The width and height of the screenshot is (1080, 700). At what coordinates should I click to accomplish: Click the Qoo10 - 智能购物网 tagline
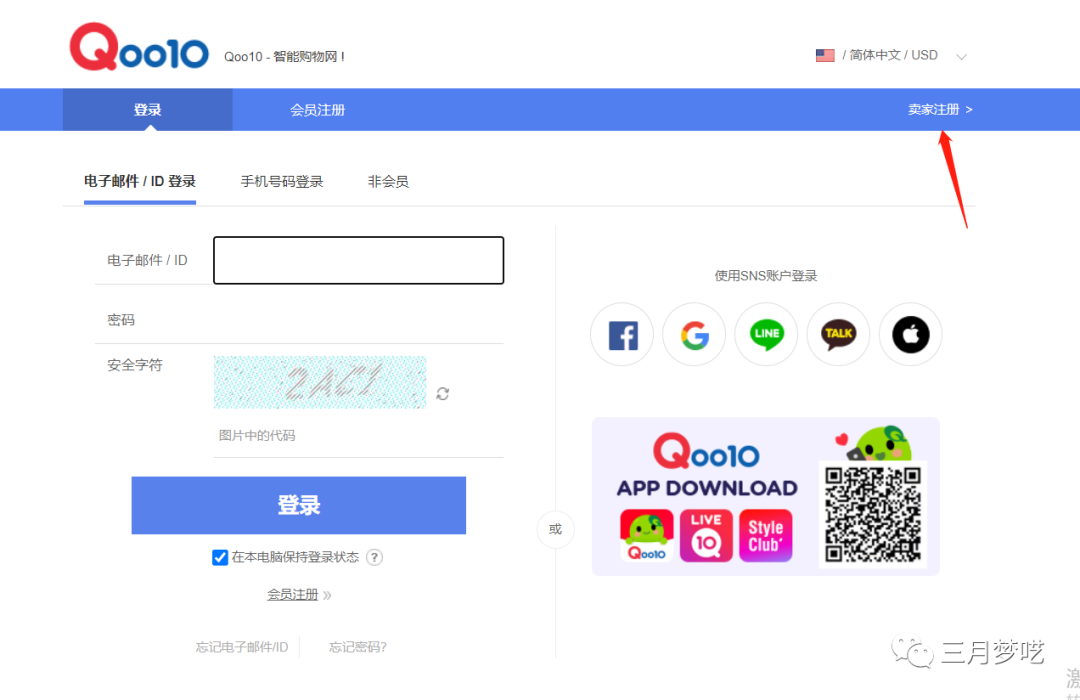point(284,56)
